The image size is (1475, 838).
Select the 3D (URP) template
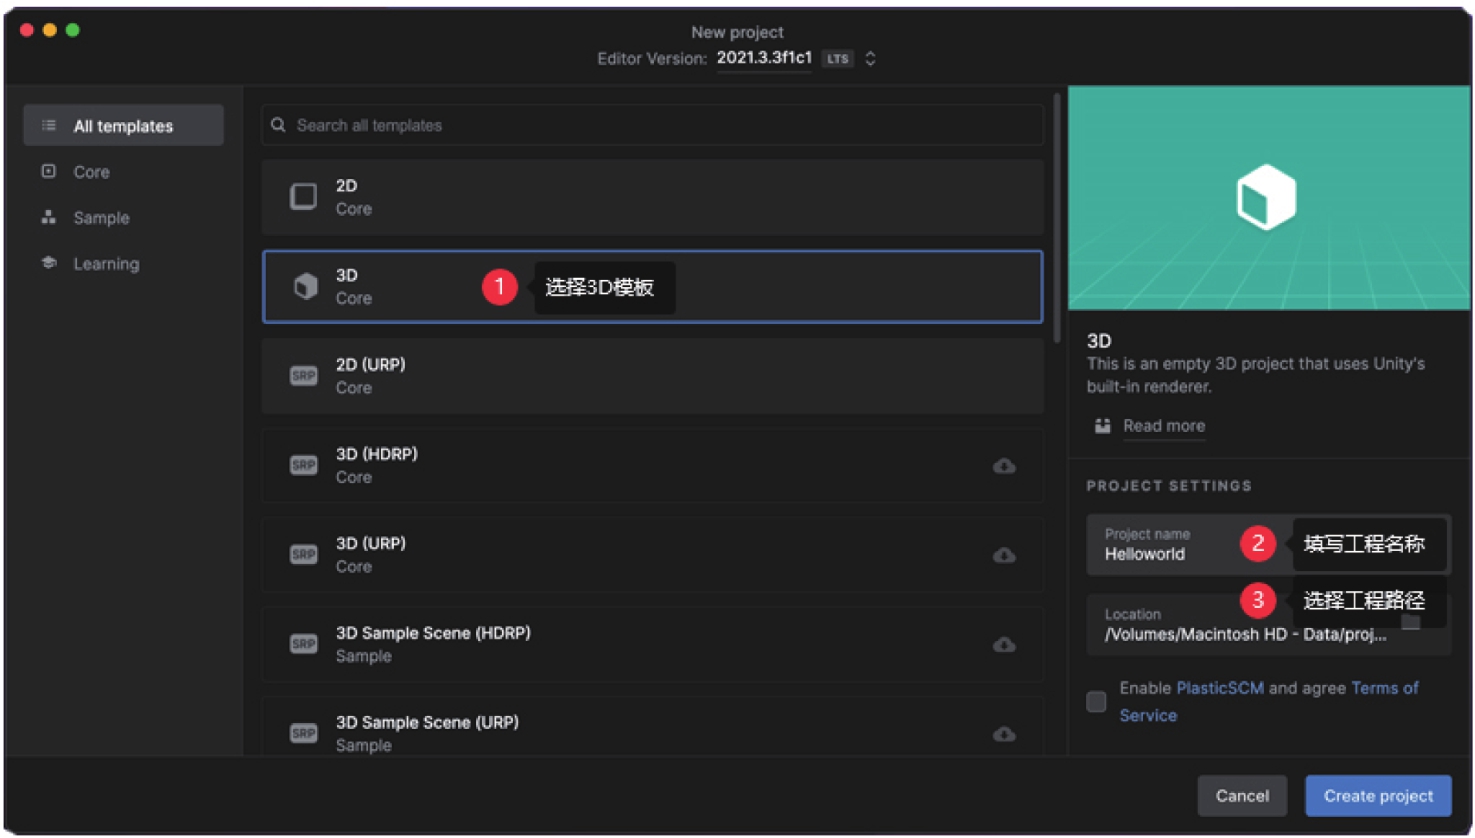click(x=652, y=555)
